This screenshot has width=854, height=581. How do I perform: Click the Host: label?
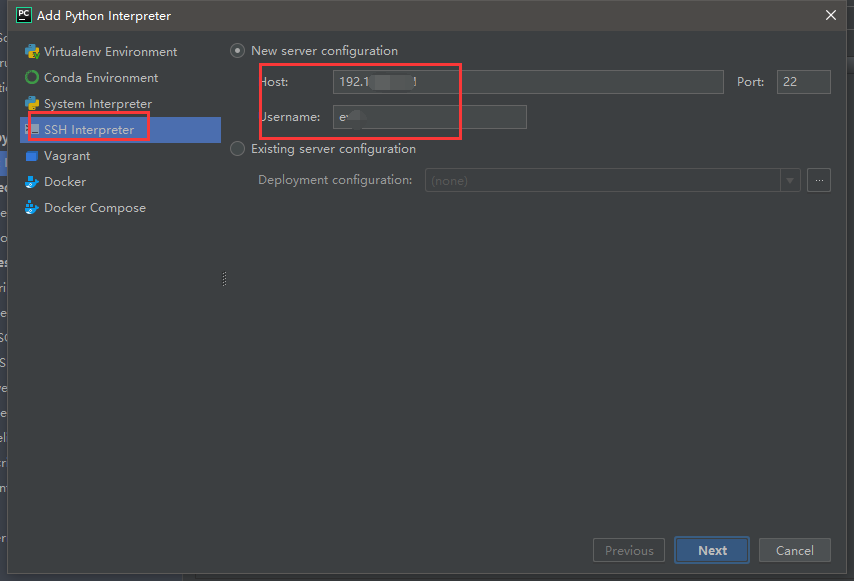(x=273, y=82)
